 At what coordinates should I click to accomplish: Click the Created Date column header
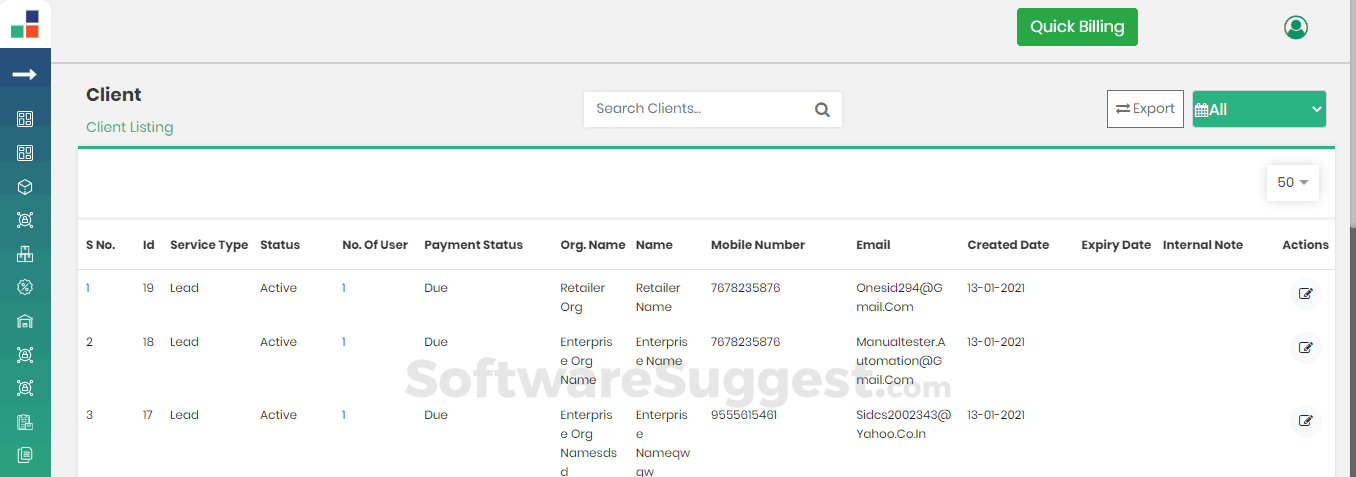(x=1008, y=245)
